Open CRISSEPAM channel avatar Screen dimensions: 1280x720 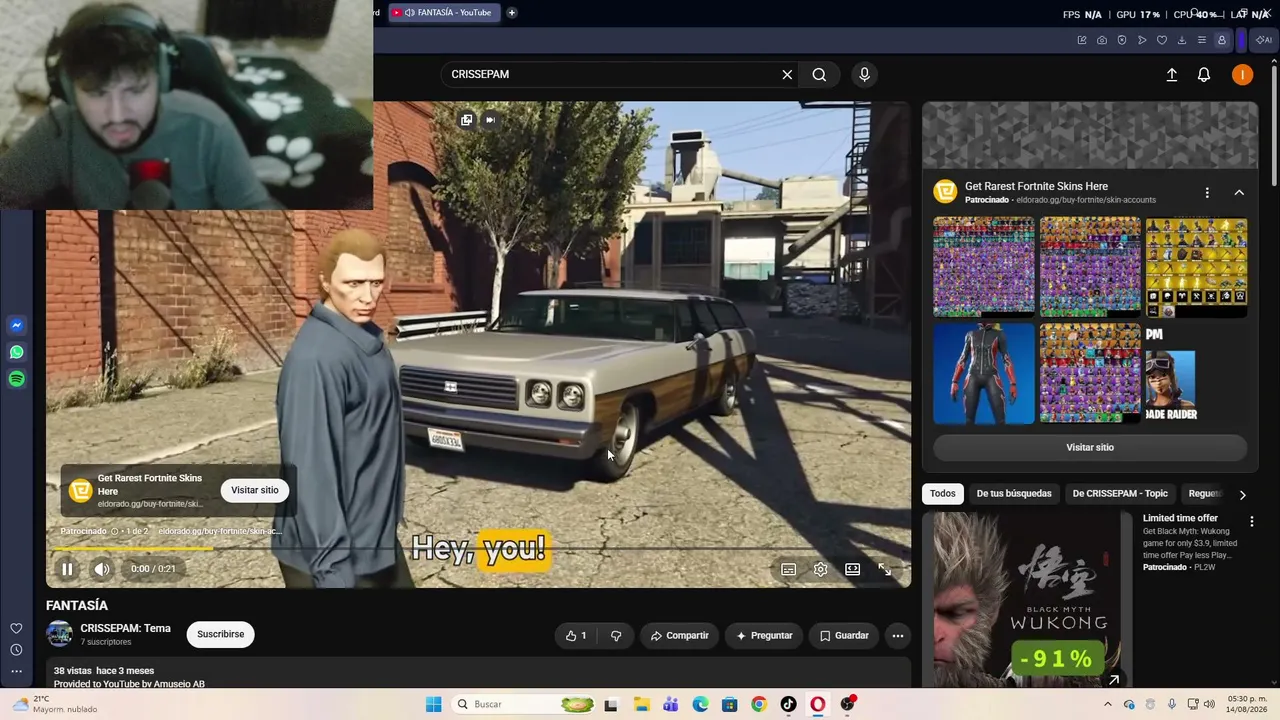[60, 634]
